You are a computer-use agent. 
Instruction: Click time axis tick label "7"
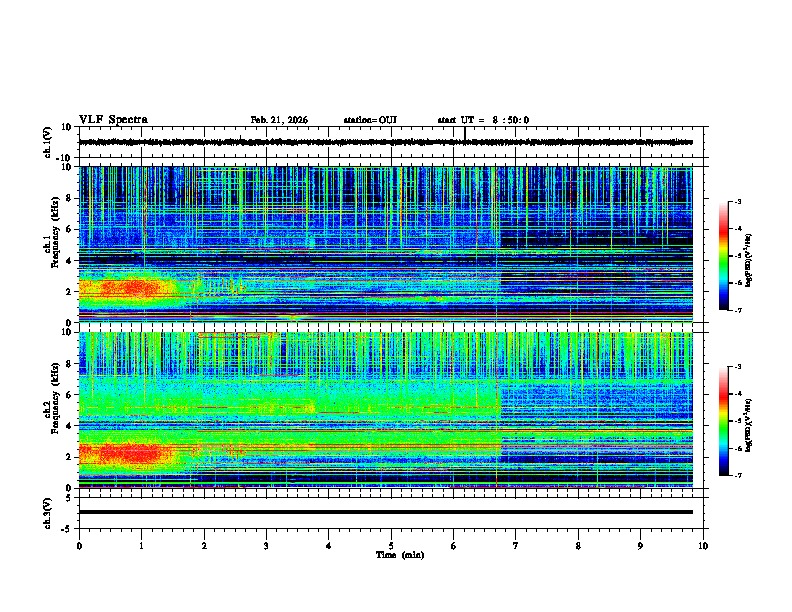(x=516, y=546)
